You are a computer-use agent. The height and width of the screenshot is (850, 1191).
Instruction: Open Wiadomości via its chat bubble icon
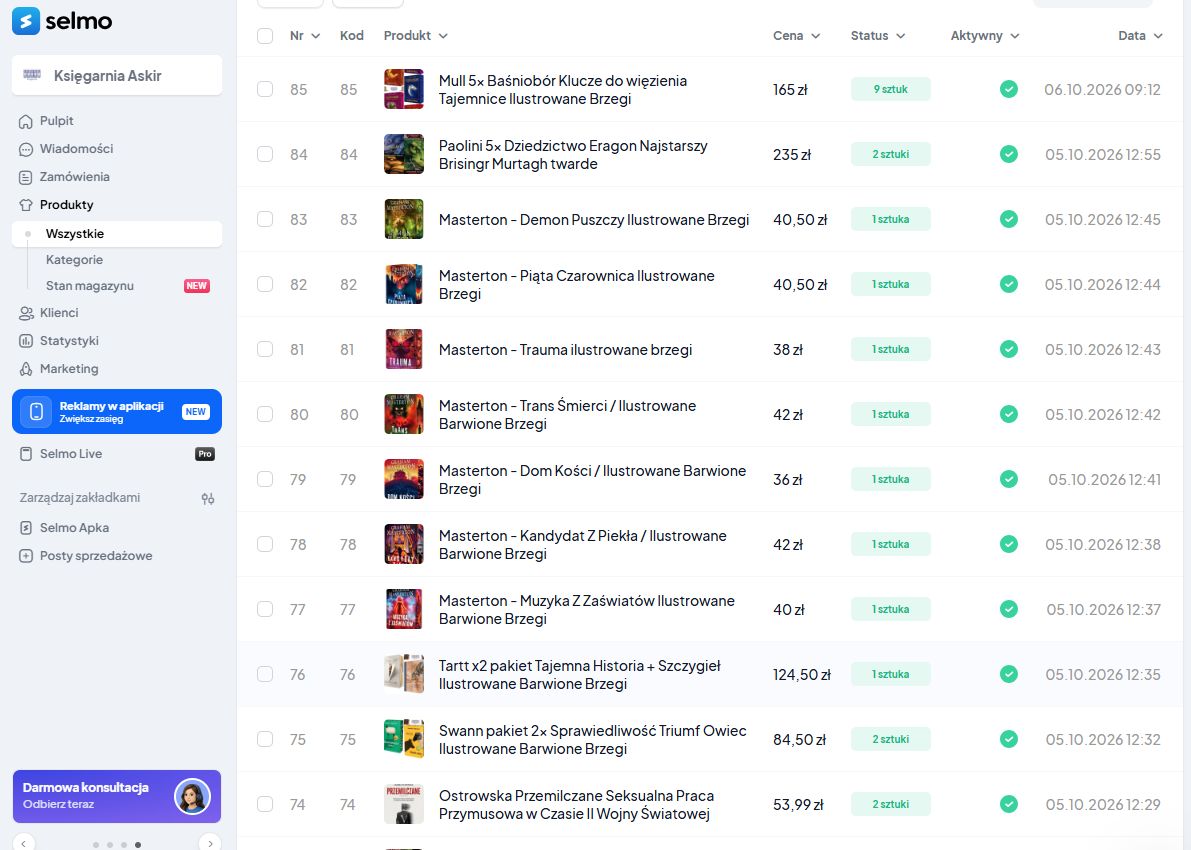pyautogui.click(x=26, y=150)
